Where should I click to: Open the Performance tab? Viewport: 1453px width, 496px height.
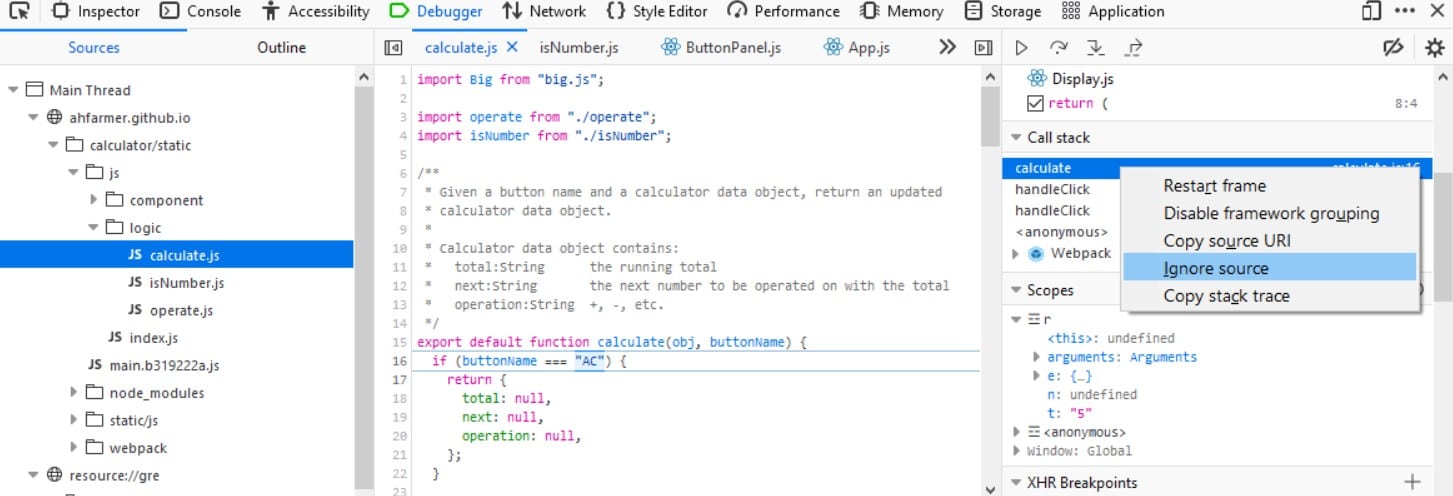tap(784, 12)
